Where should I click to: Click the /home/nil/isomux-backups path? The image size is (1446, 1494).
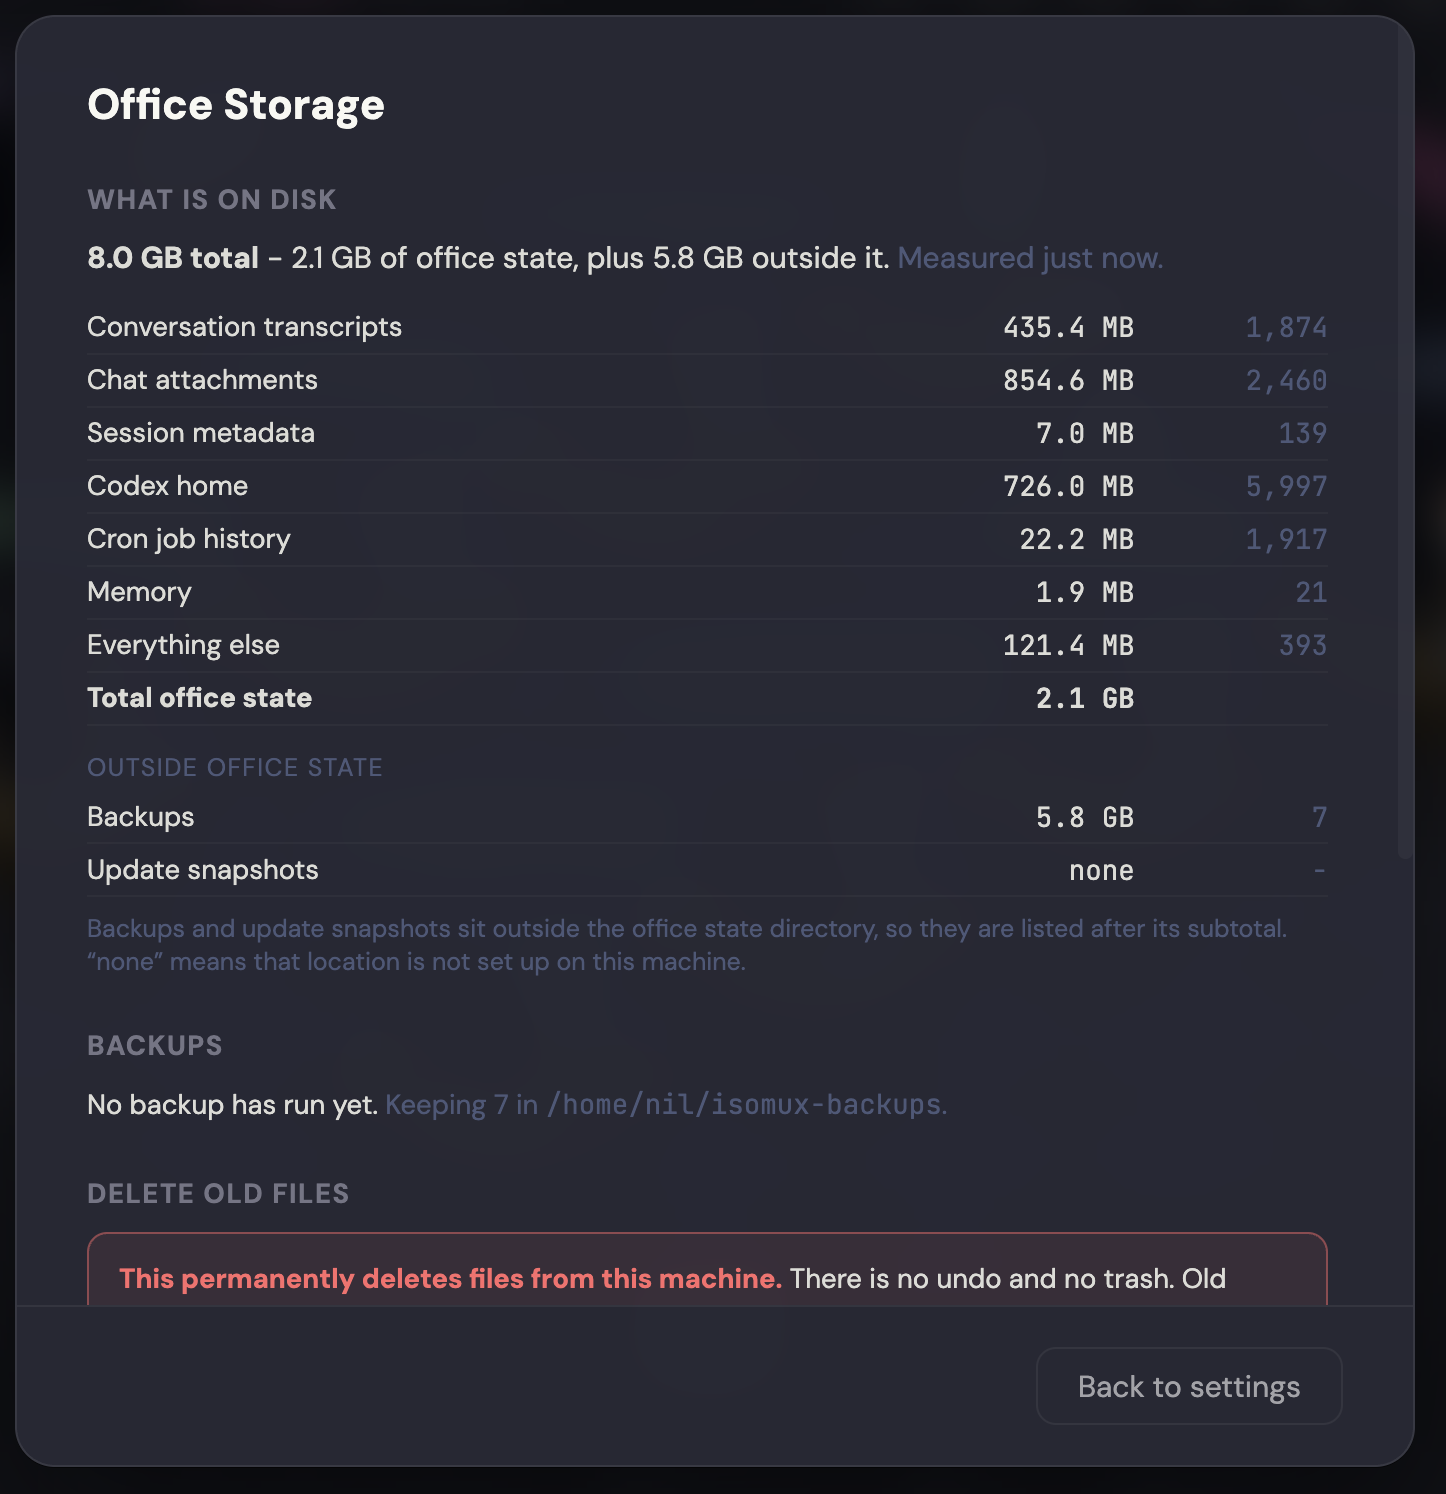tap(744, 1104)
